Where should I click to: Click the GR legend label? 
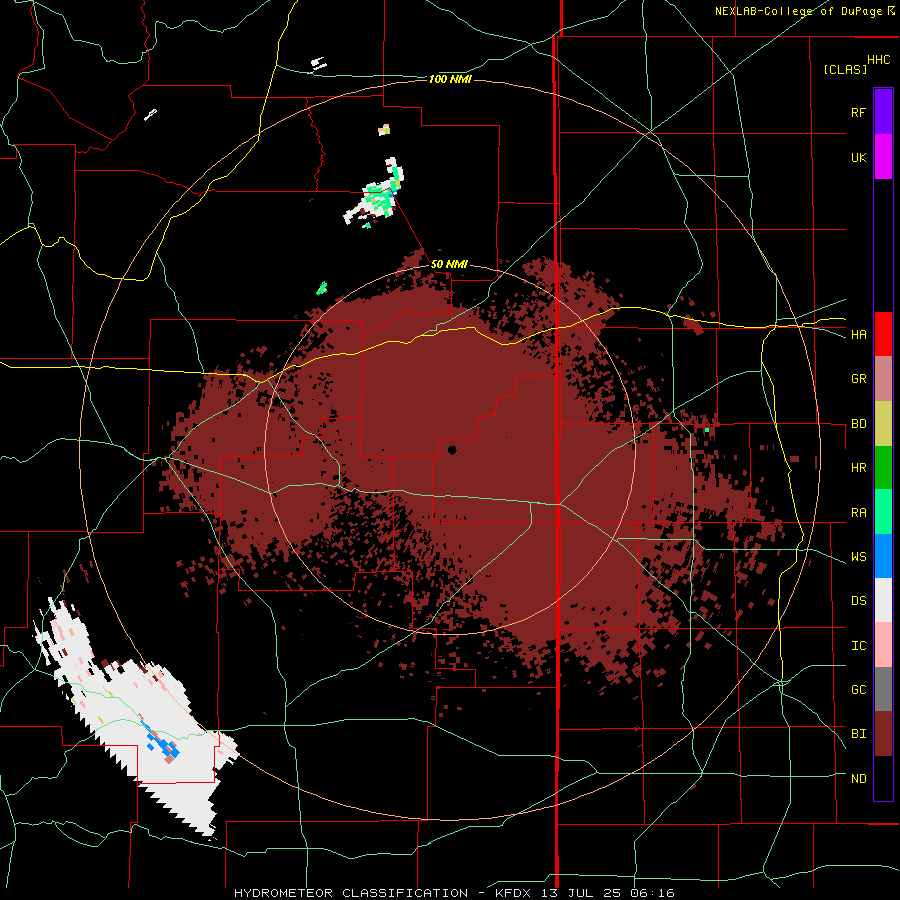pyautogui.click(x=858, y=379)
